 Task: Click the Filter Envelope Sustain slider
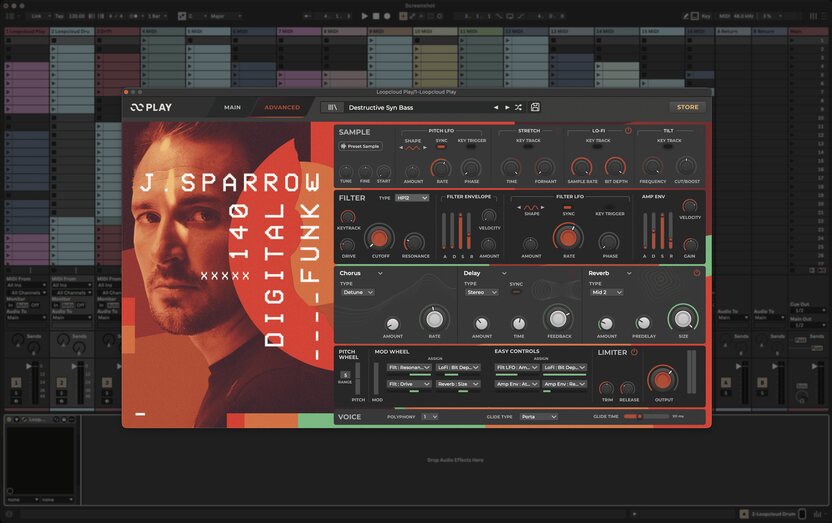click(461, 231)
